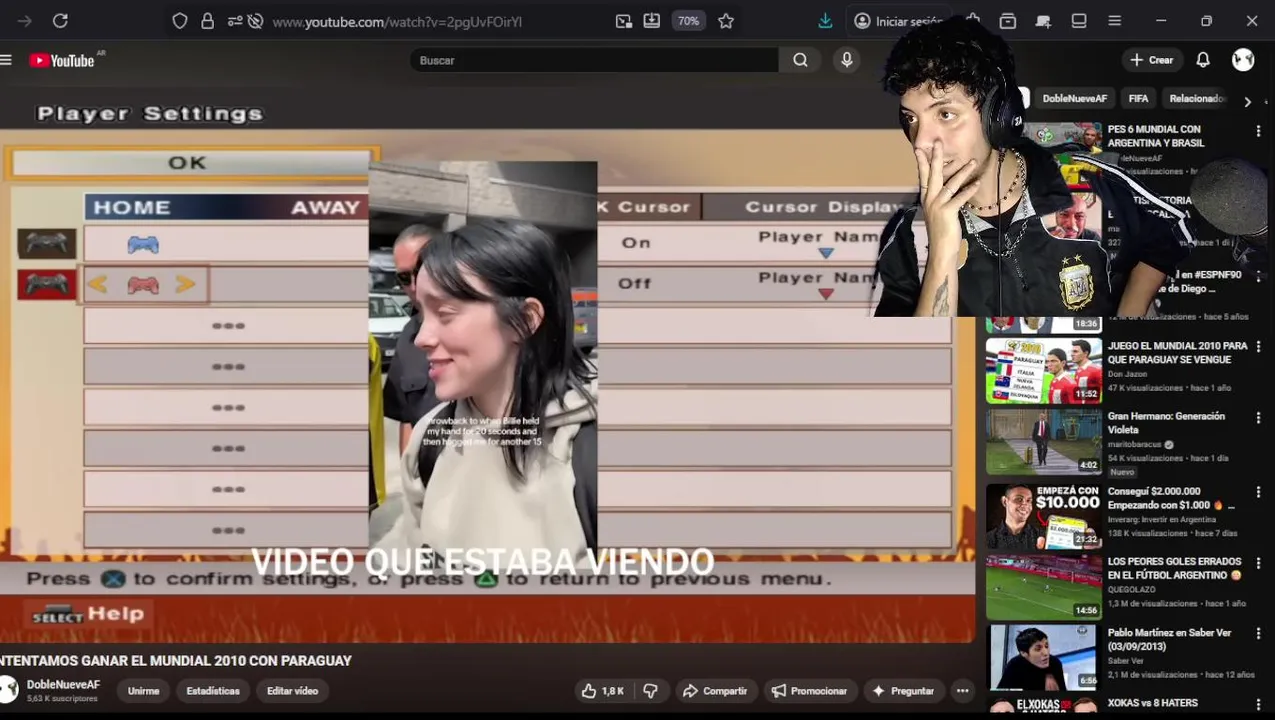This screenshot has width=1275, height=720.
Task: Open the Crear create button
Action: (x=1151, y=60)
